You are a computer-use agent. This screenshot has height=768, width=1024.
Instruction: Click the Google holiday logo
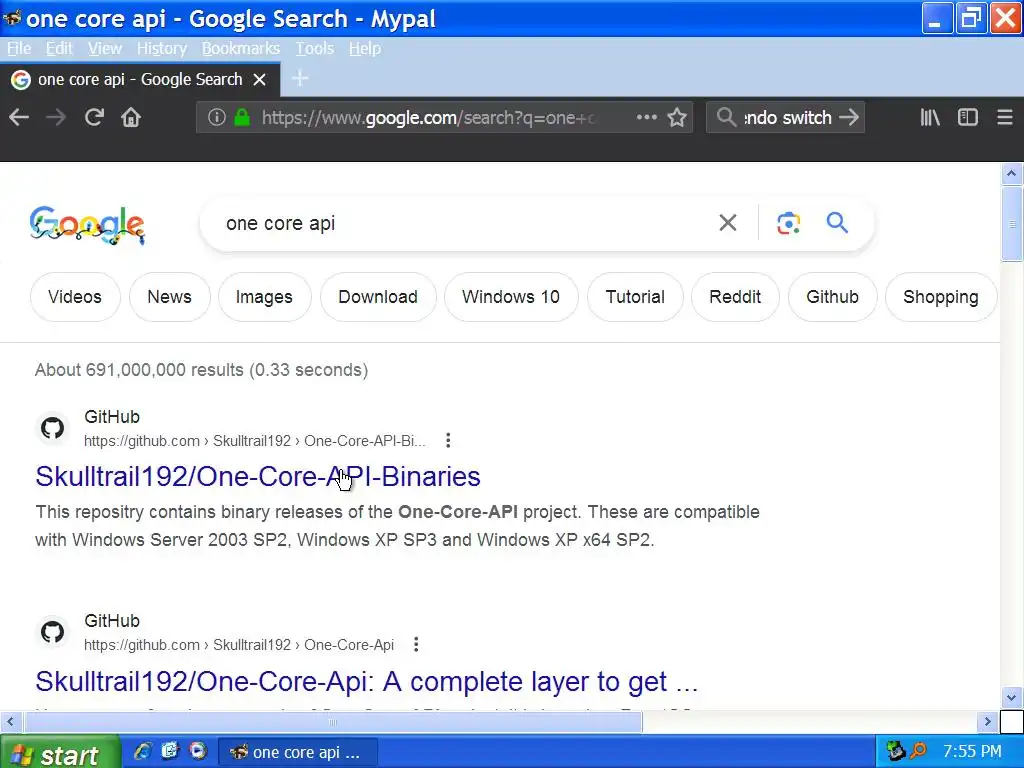pyautogui.click(x=87, y=225)
